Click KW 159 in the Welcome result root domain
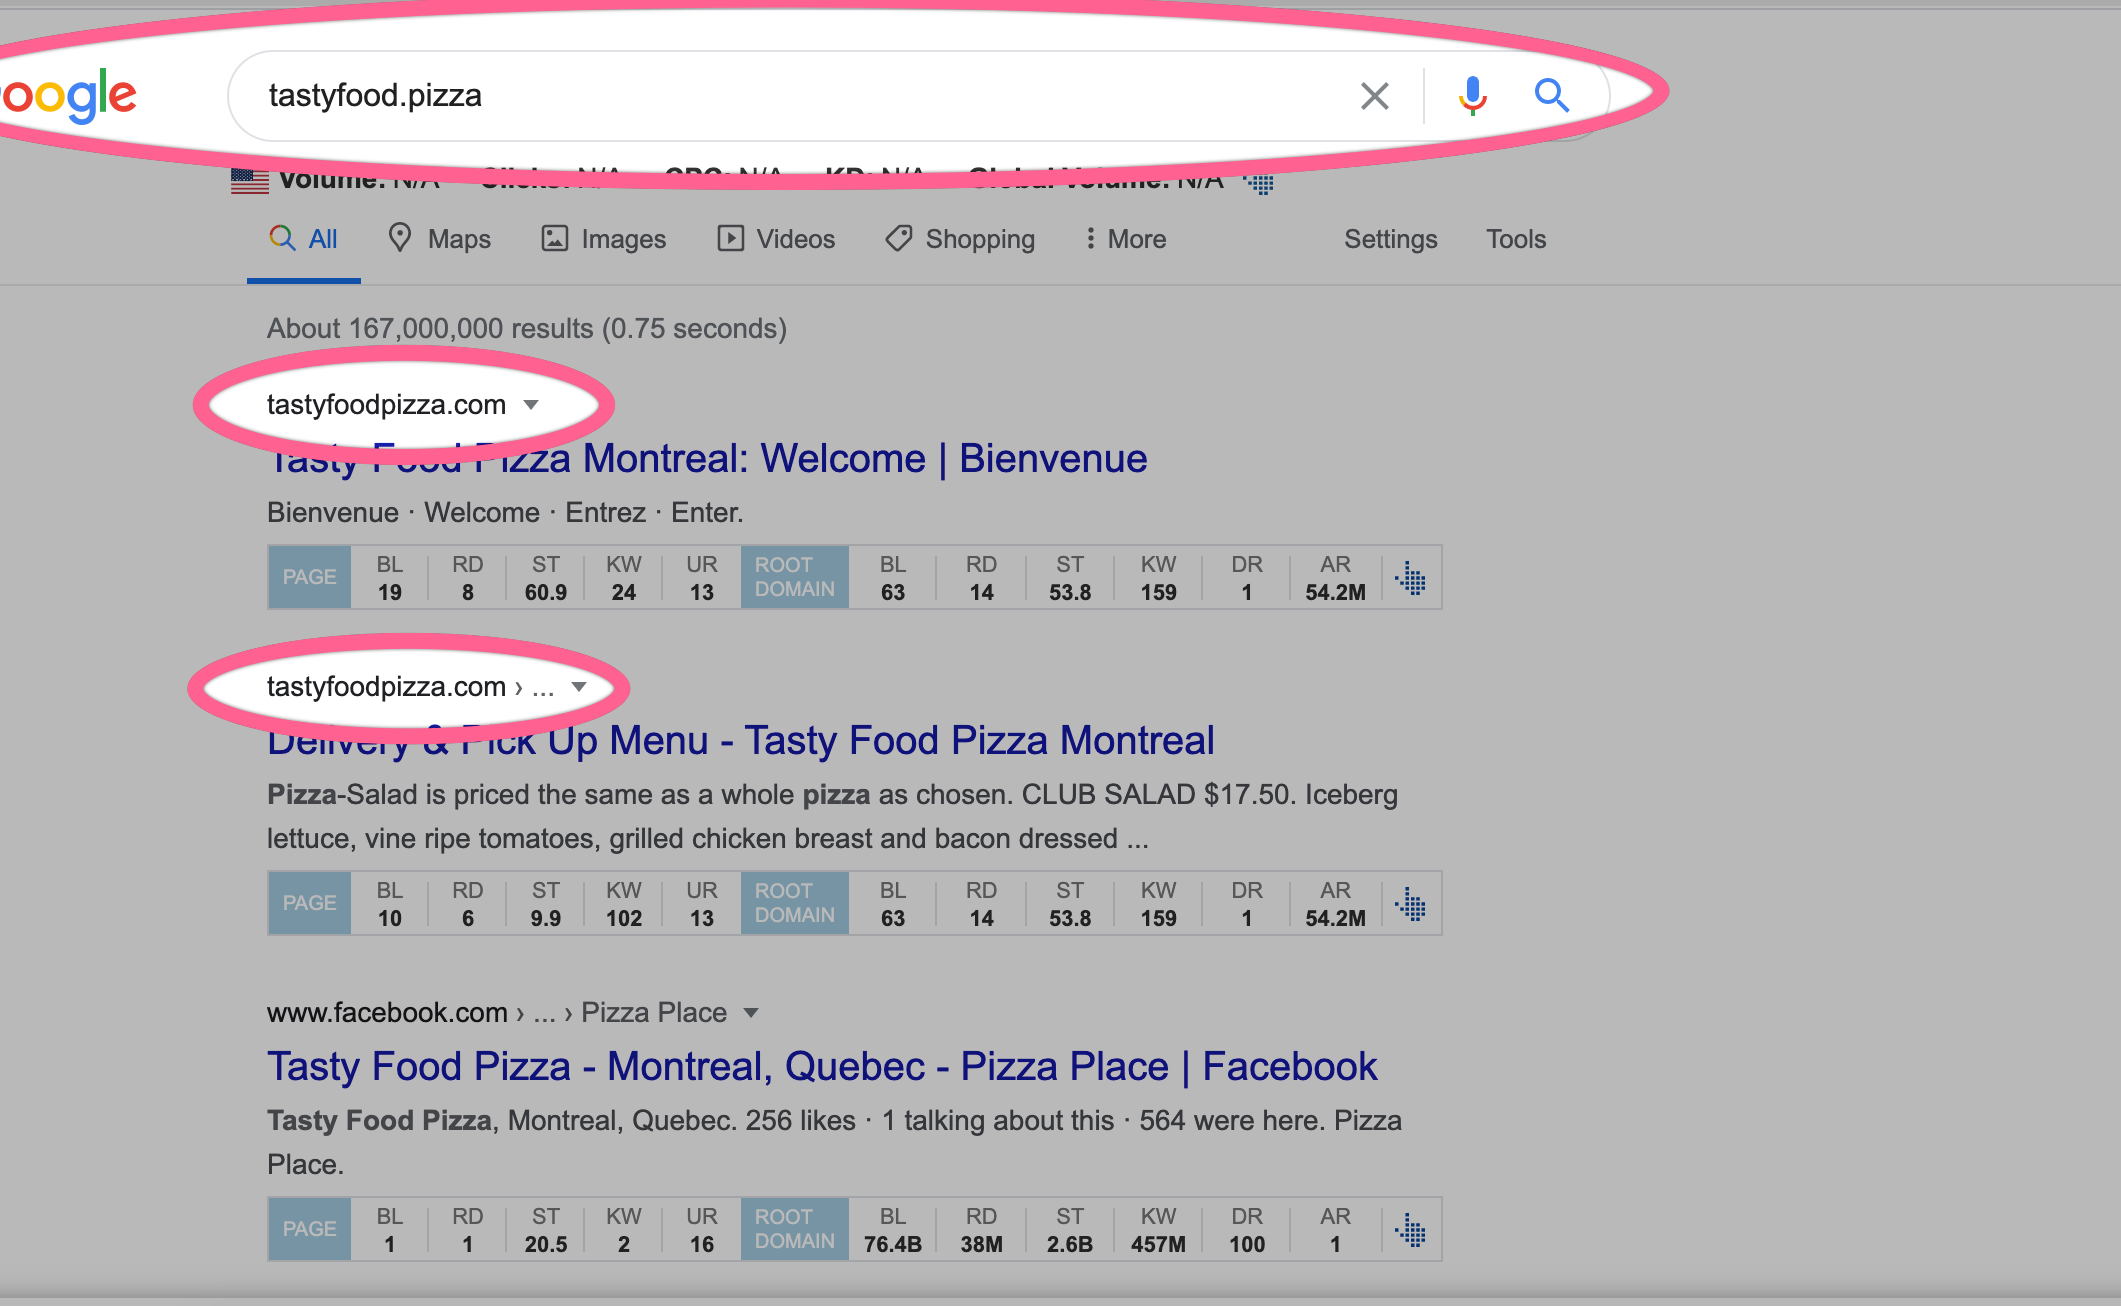This screenshot has width=2121, height=1306. point(1158,578)
